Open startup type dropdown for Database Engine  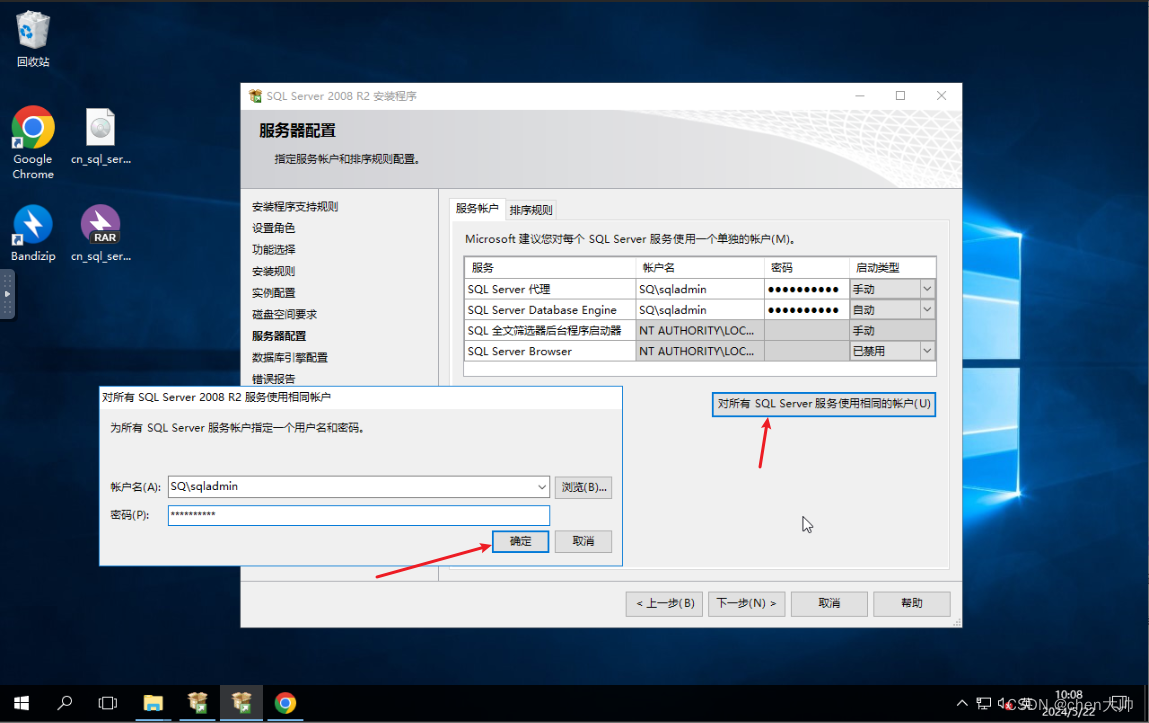tap(927, 310)
